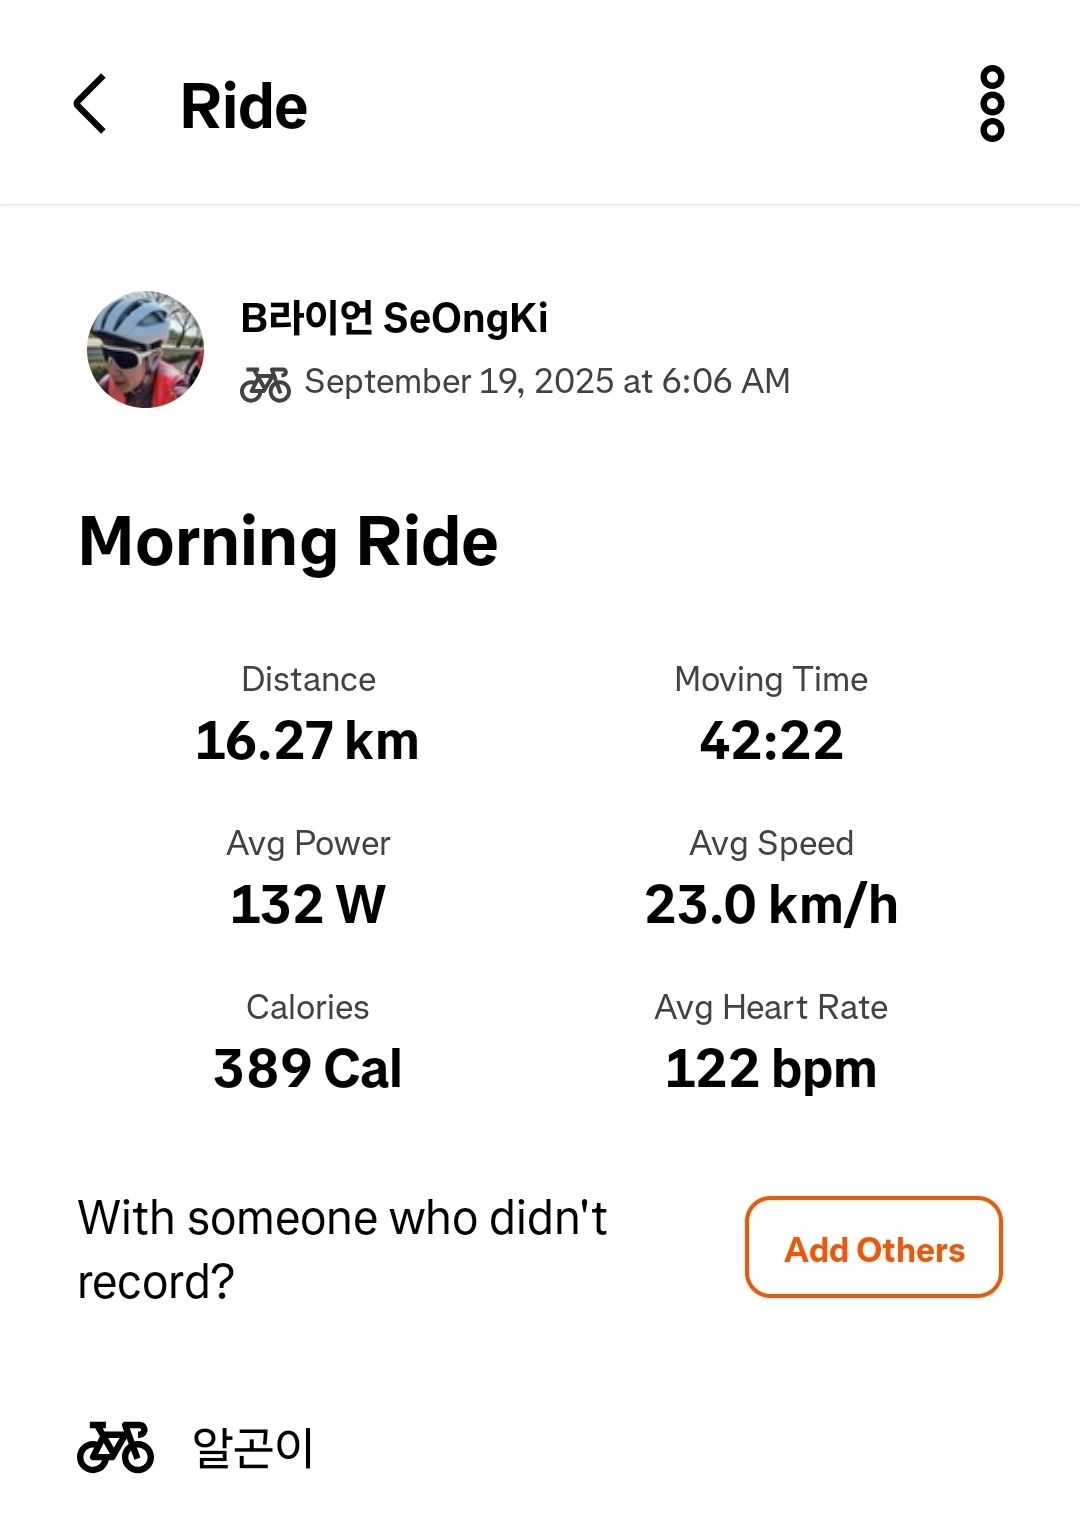Image resolution: width=1080 pixels, height=1539 pixels.
Task: Select the Moving Time 42:22 stat
Action: click(x=771, y=741)
